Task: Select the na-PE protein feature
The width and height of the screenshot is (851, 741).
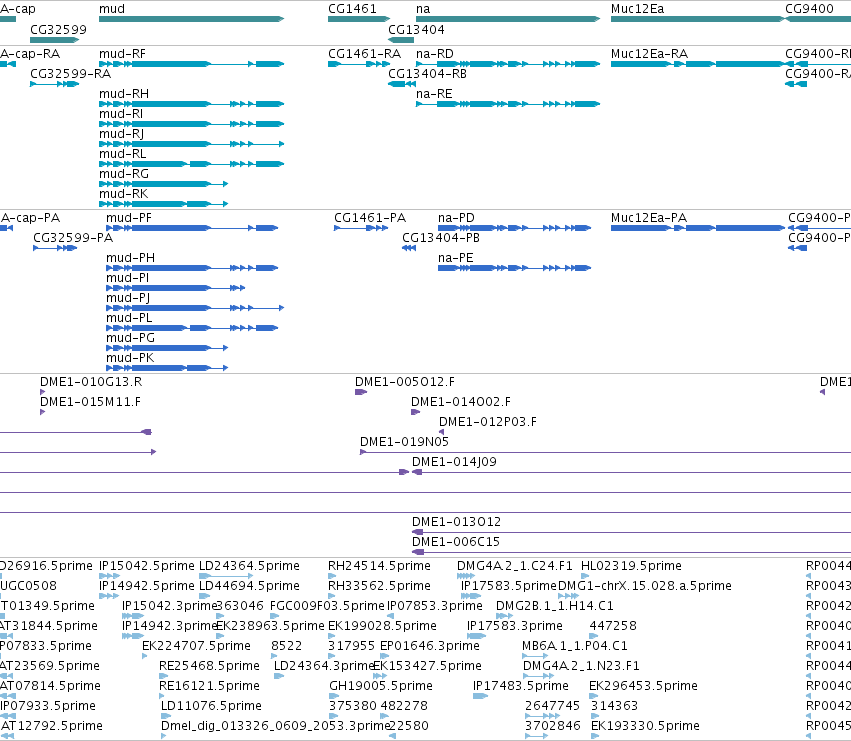Action: [515, 268]
